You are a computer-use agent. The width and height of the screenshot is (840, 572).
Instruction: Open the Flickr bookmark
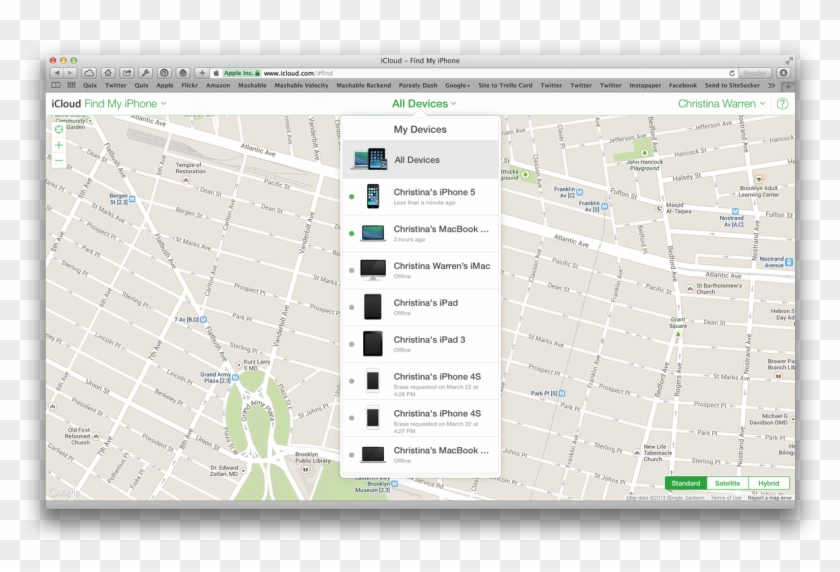tap(189, 85)
